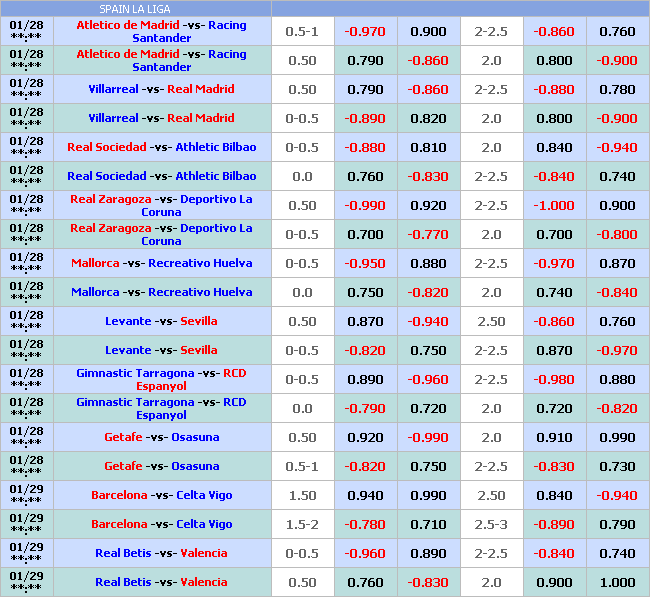Click 0.730 odds in Getafe vs Osasuna

coord(617,466)
